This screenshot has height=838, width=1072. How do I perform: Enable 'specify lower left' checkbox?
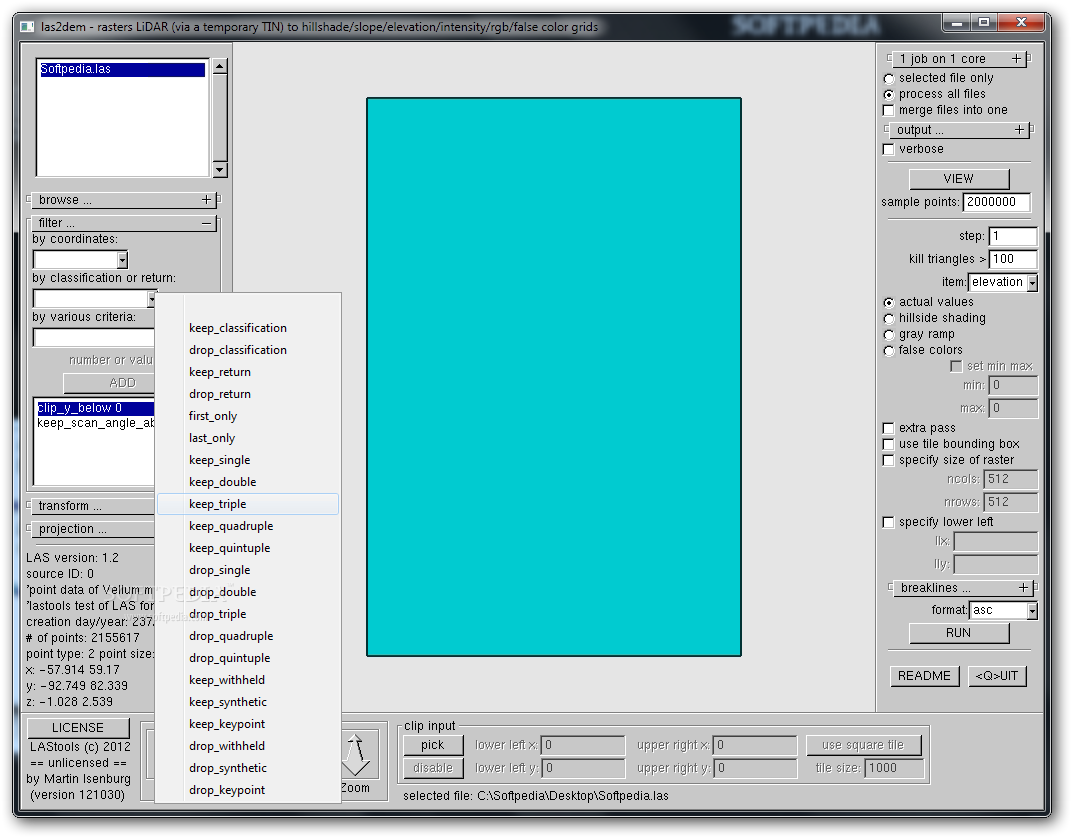pyautogui.click(x=889, y=522)
